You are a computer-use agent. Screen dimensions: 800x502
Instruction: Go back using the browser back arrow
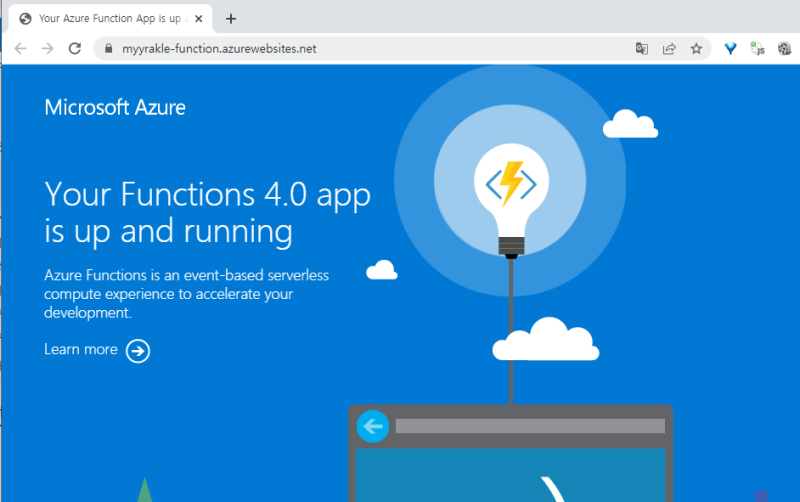(20, 48)
